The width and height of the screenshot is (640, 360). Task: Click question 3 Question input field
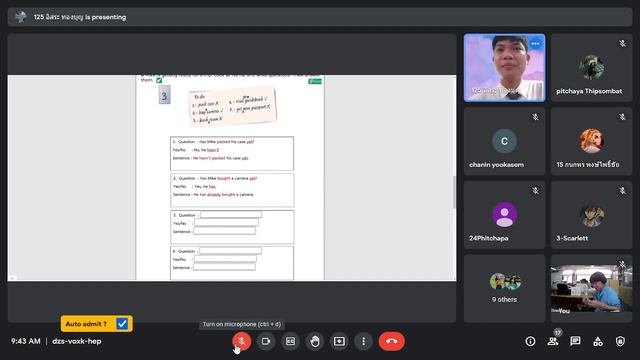coord(231,215)
